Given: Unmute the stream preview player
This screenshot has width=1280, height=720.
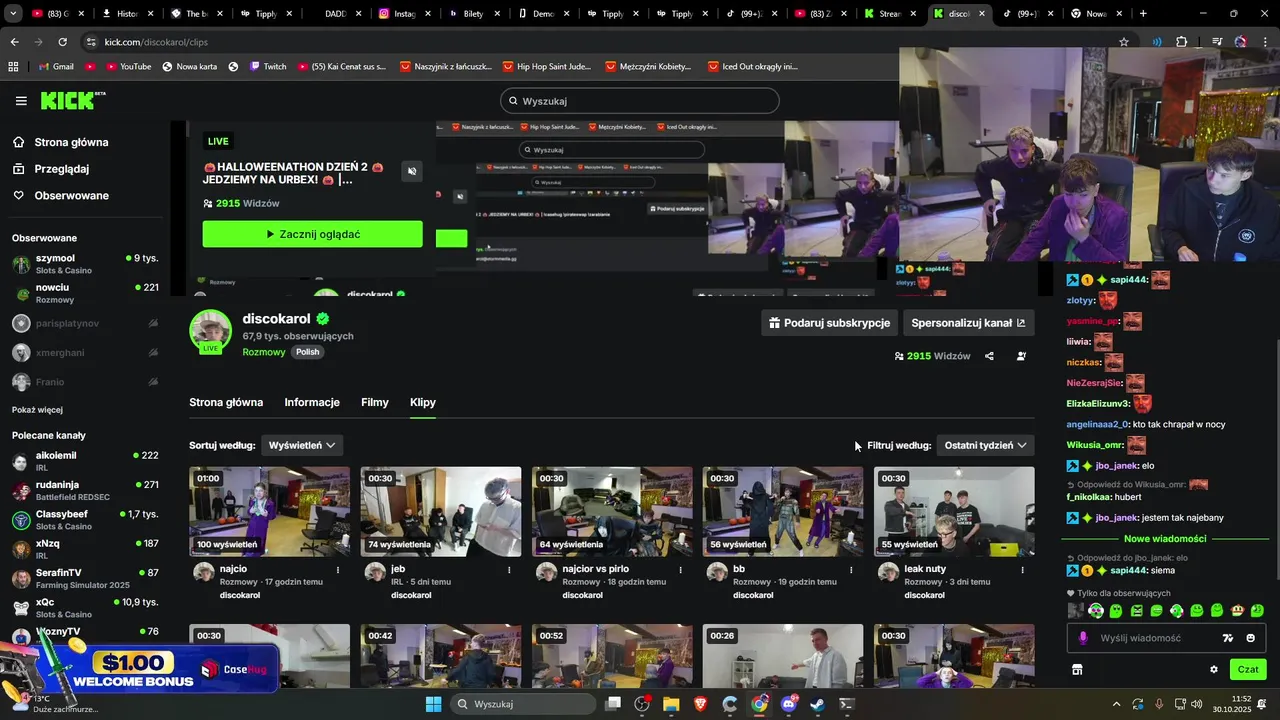Looking at the screenshot, I should (411, 171).
